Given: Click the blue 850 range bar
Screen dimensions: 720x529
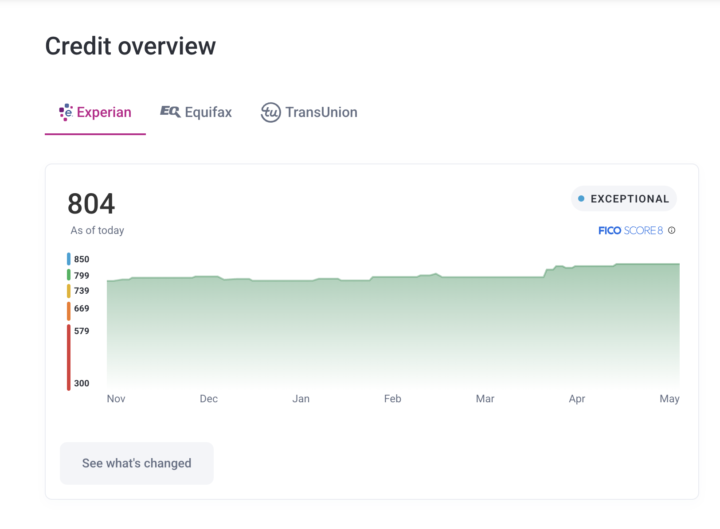Looking at the screenshot, I should click(x=69, y=259).
